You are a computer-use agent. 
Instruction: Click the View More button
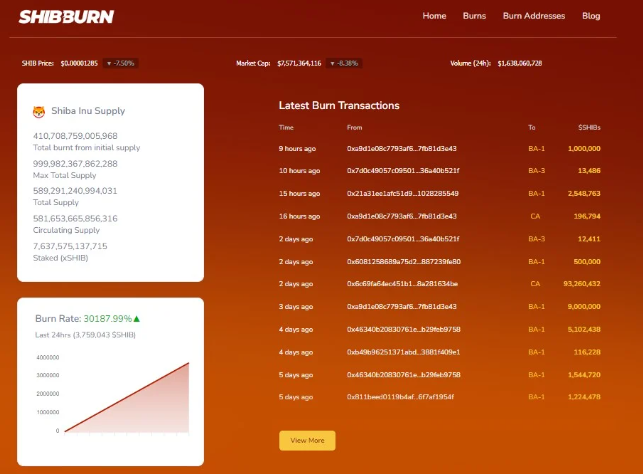tap(307, 440)
